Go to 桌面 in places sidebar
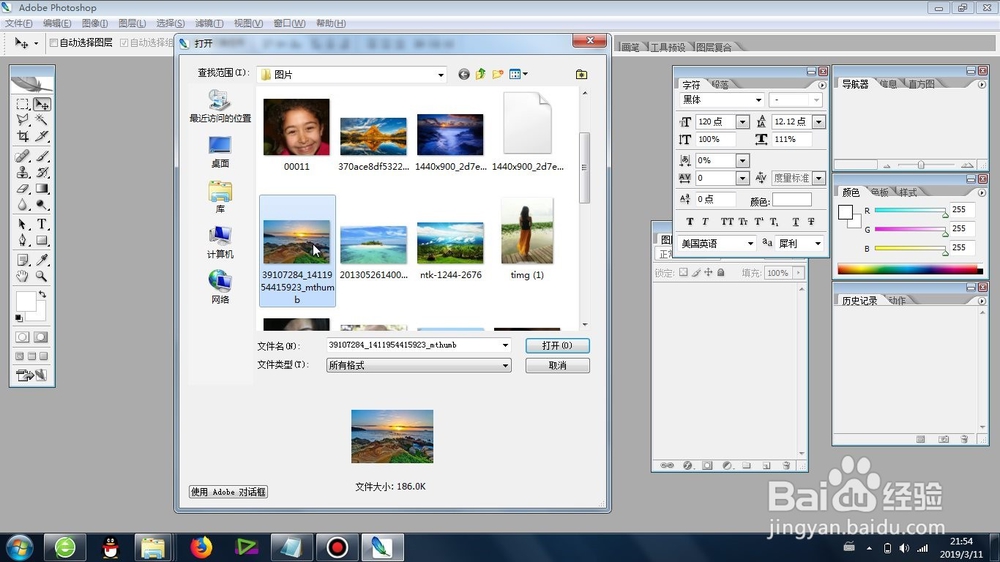 [x=220, y=152]
